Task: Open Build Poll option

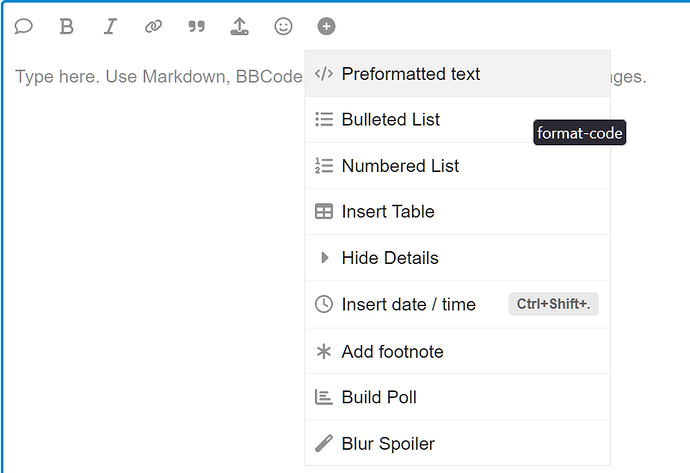Action: click(458, 397)
